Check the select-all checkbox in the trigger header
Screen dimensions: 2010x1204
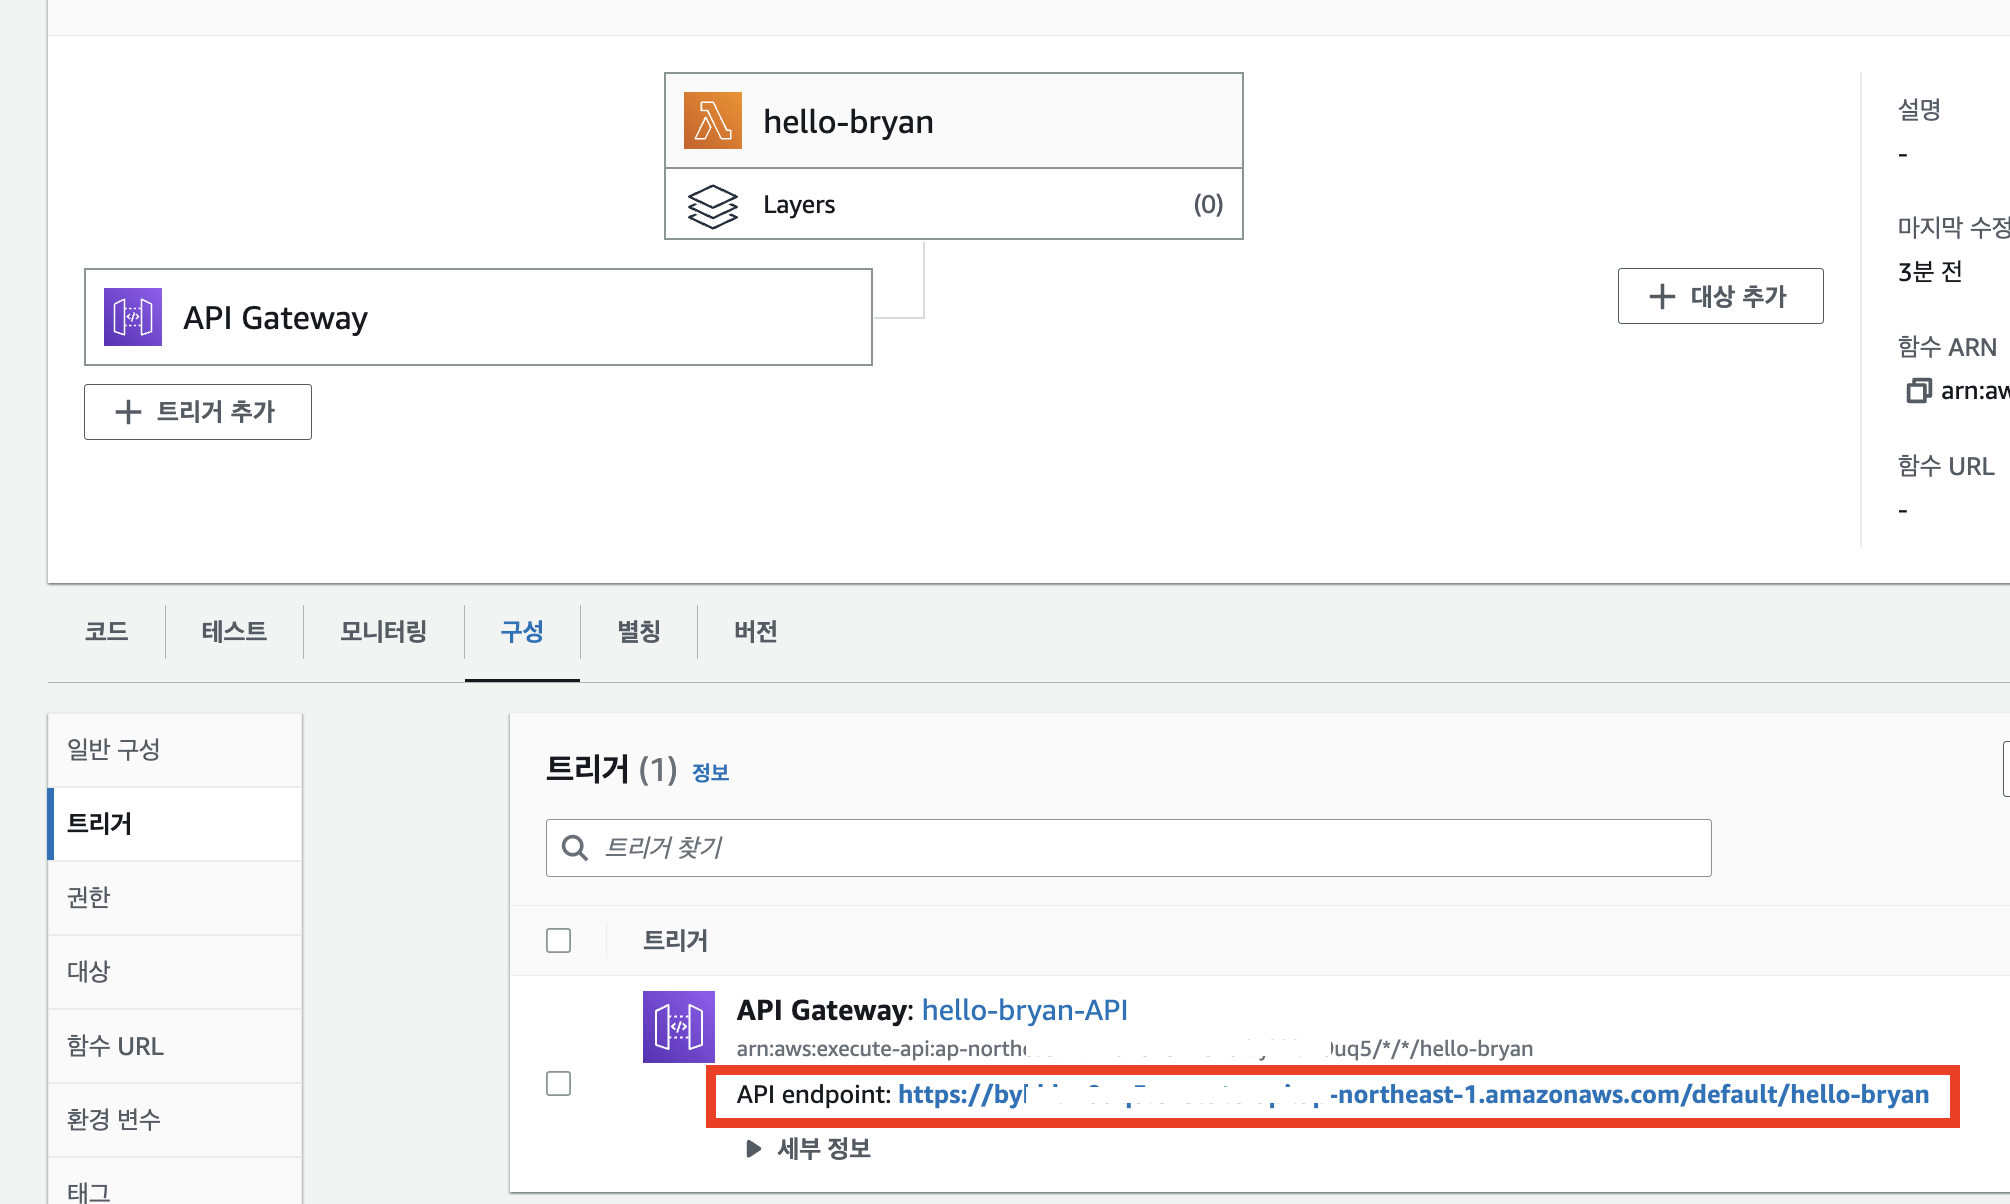click(x=558, y=940)
